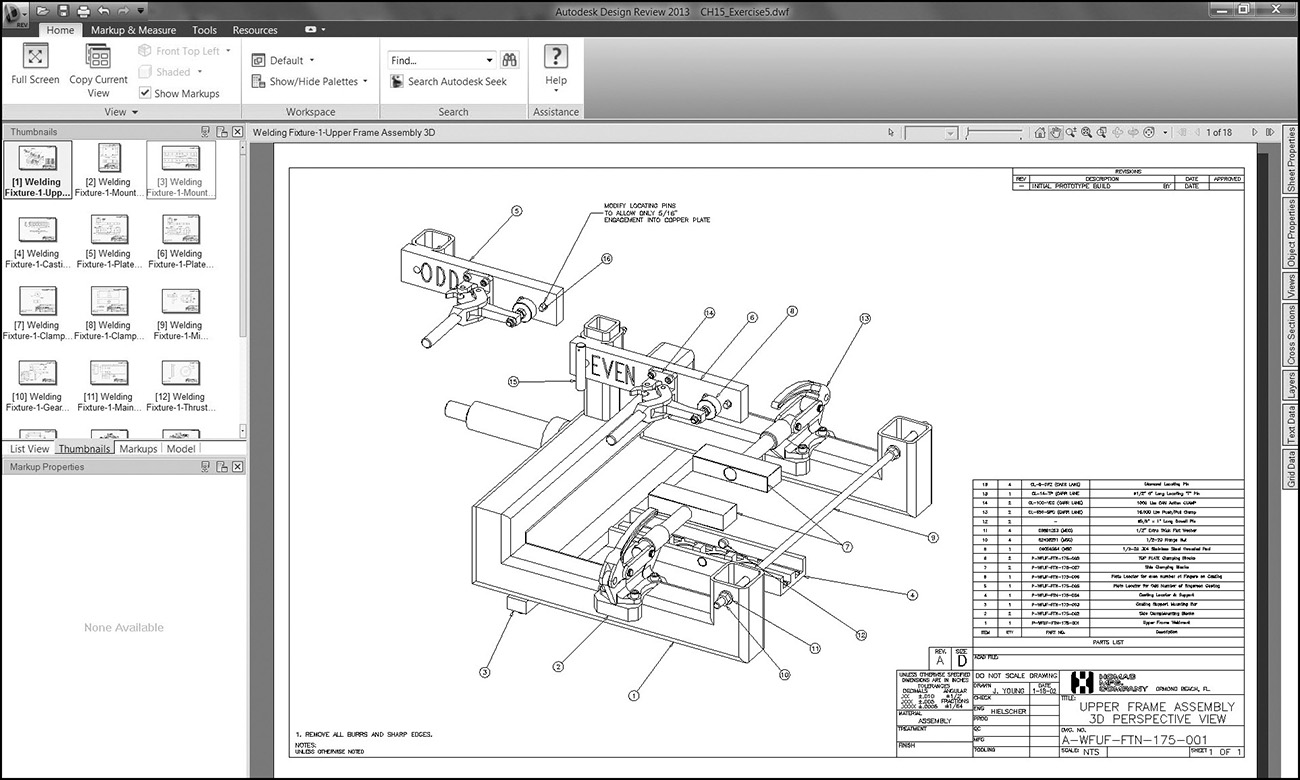Select the Zoom tool
This screenshot has height=780, width=1300.
1071,132
